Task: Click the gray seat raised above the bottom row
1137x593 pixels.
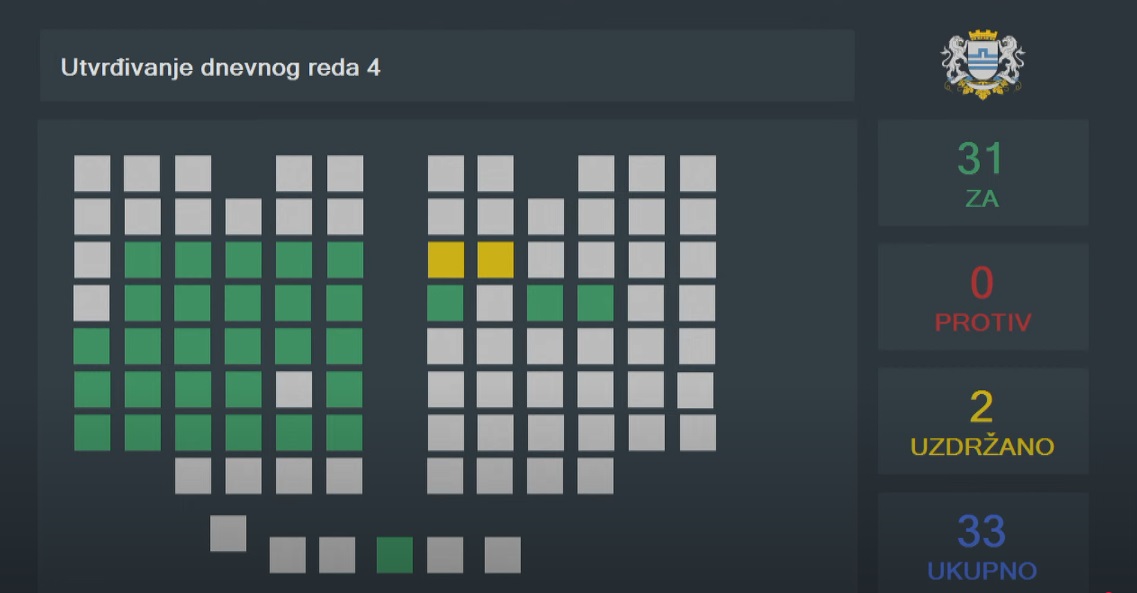Action: [228, 534]
